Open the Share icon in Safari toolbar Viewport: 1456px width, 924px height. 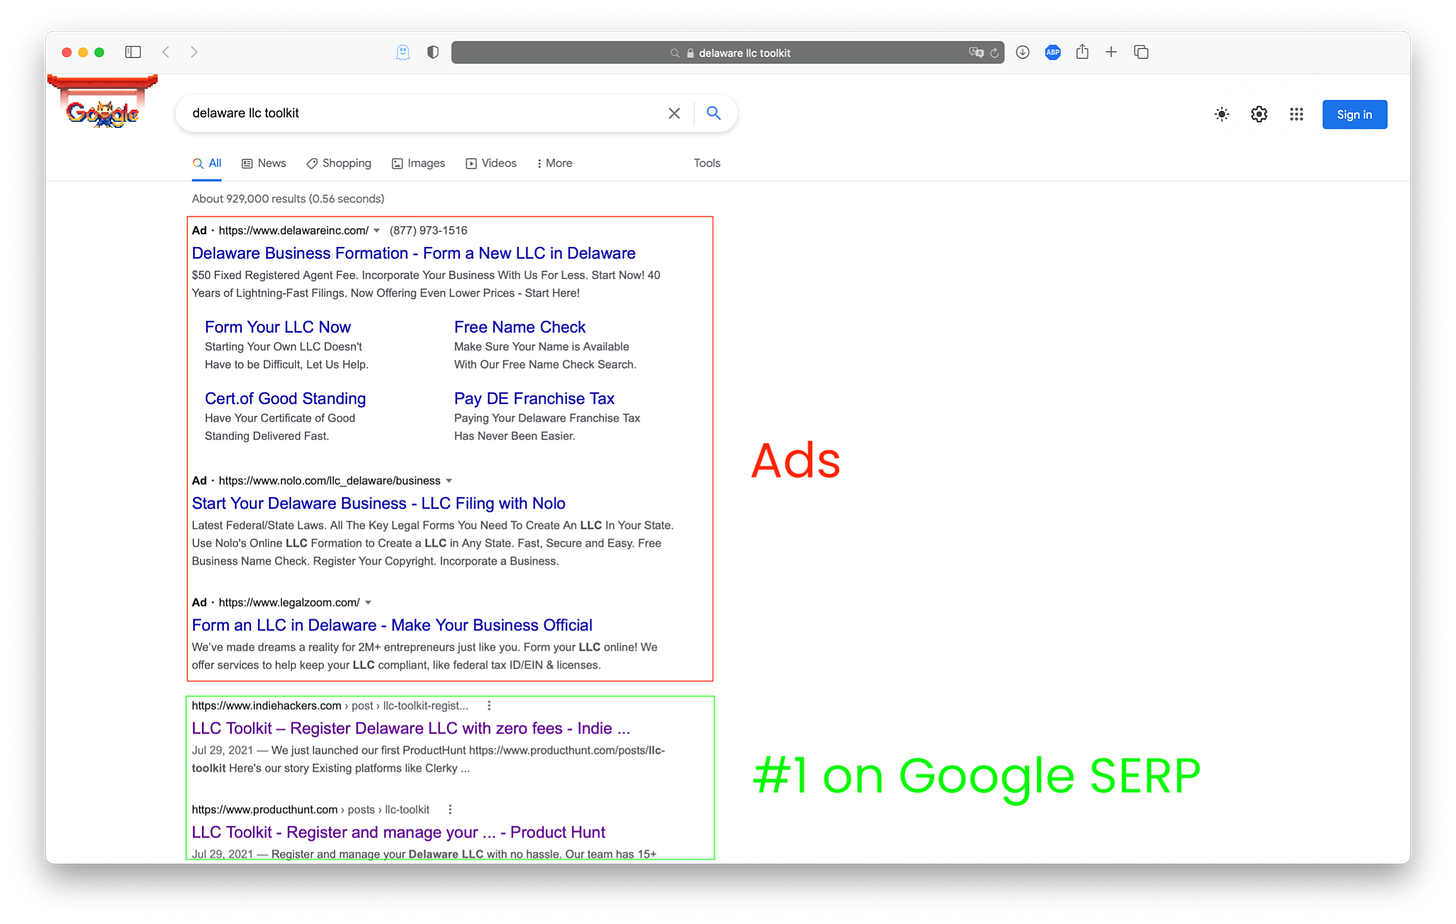(1082, 52)
